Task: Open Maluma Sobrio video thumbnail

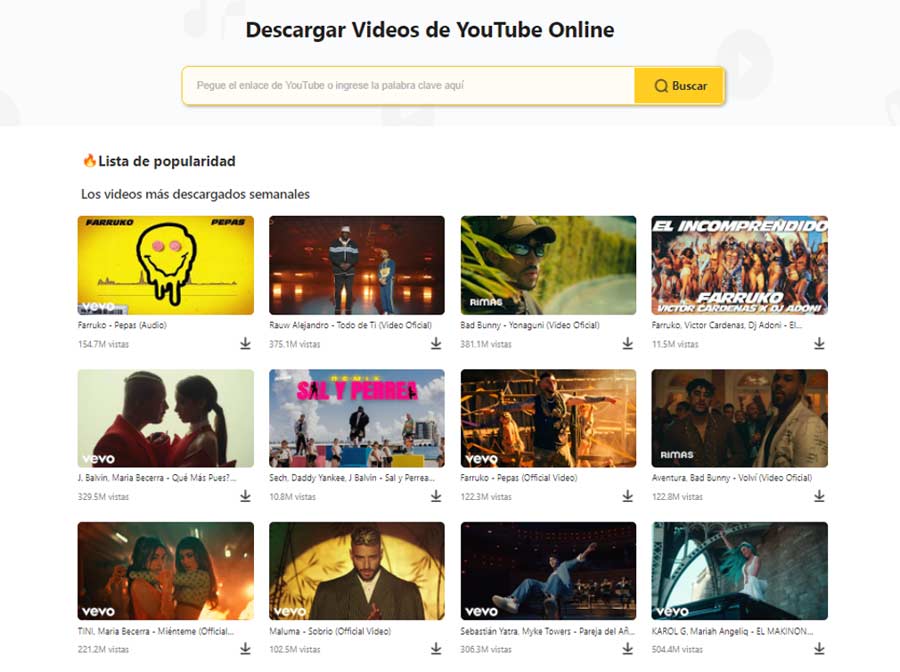Action: coord(357,571)
